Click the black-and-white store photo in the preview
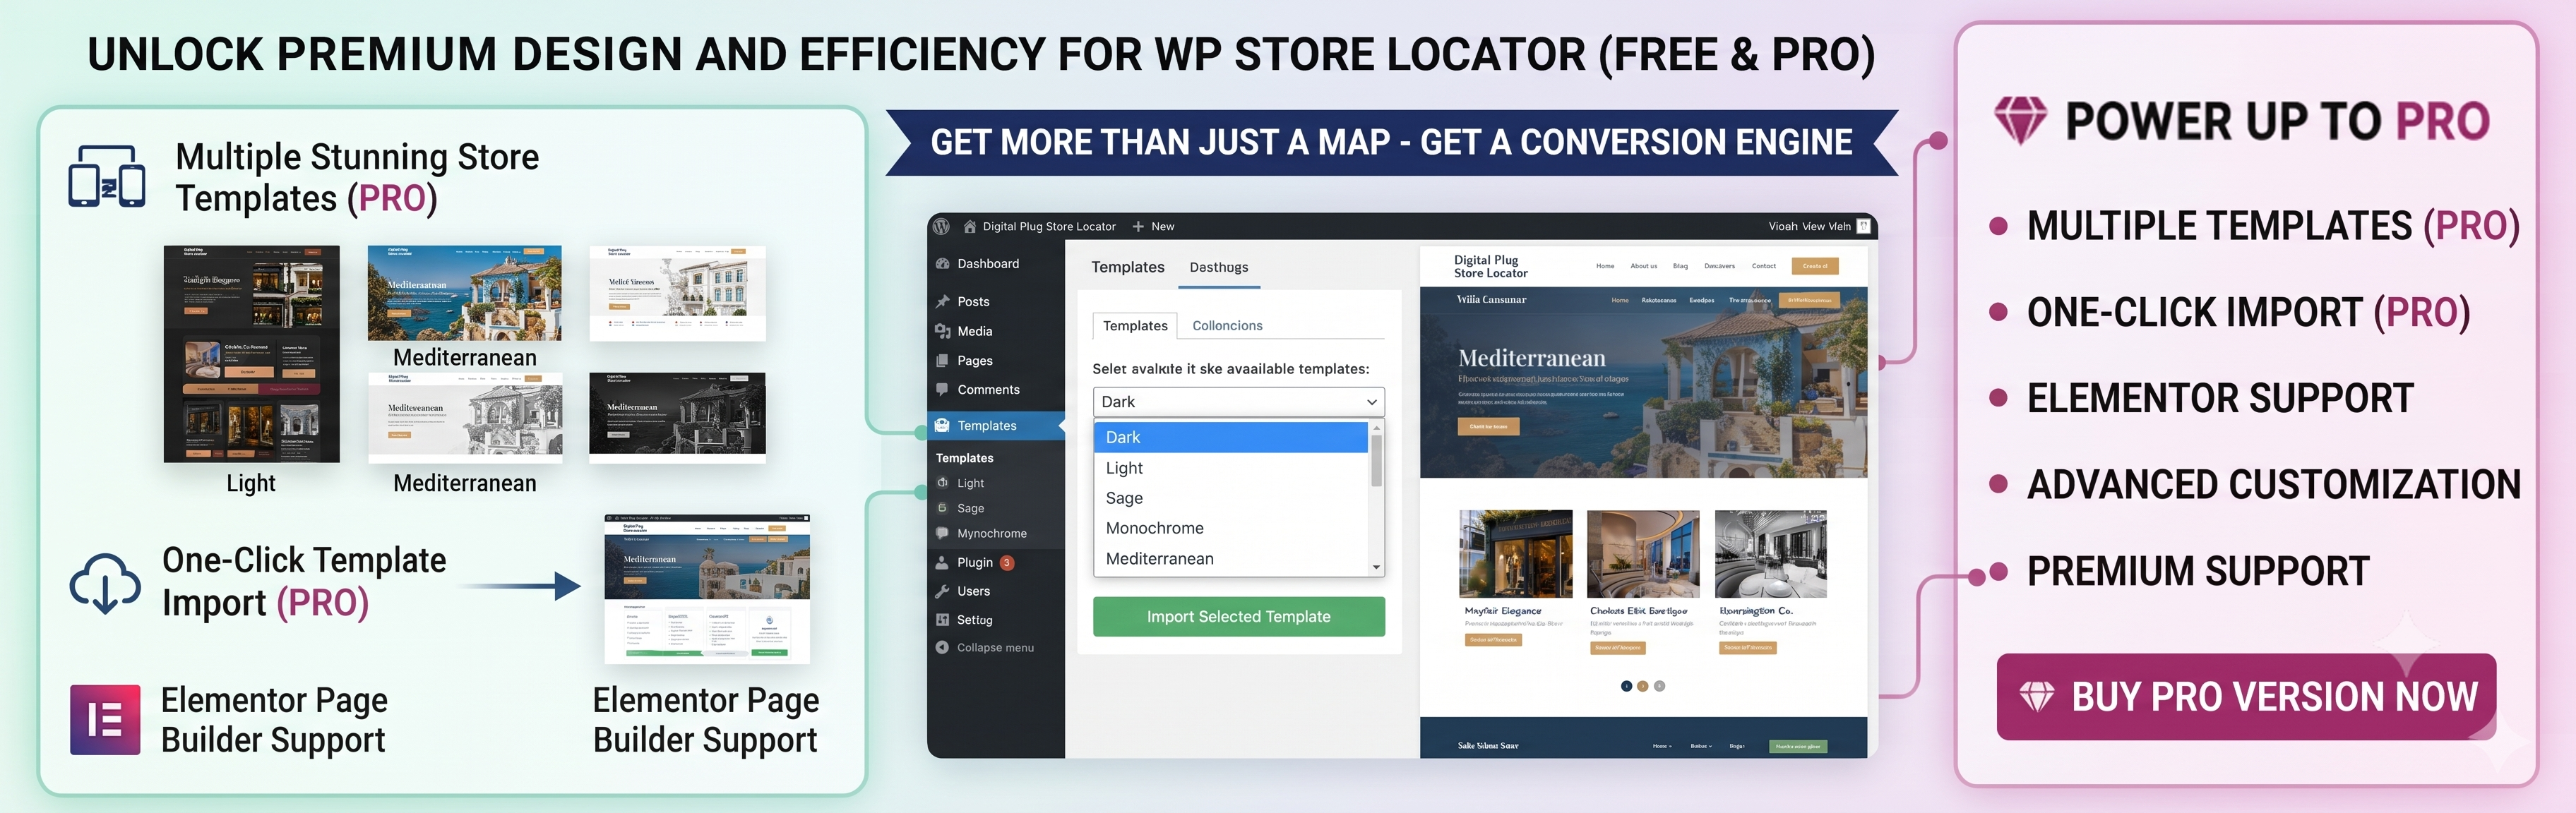2576x813 pixels. (x=1770, y=554)
